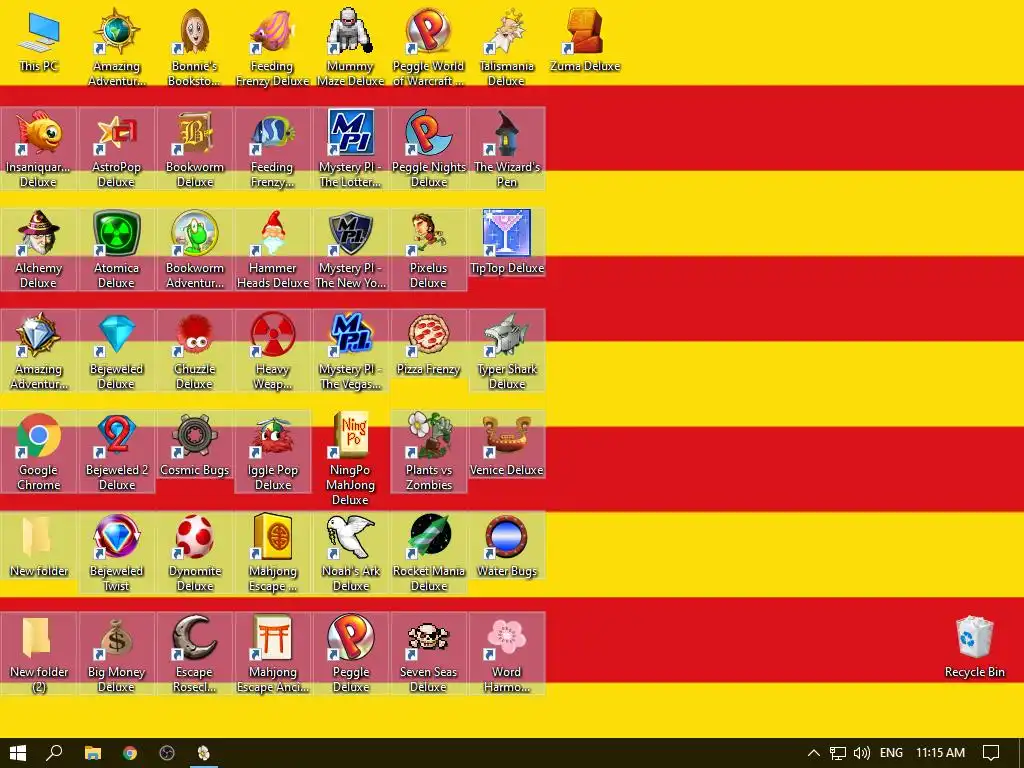Open the Windows Start menu

18,753
